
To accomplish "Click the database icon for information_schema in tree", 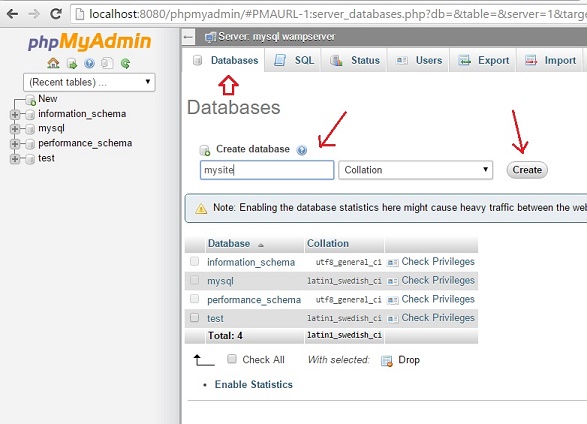I will (30, 114).
